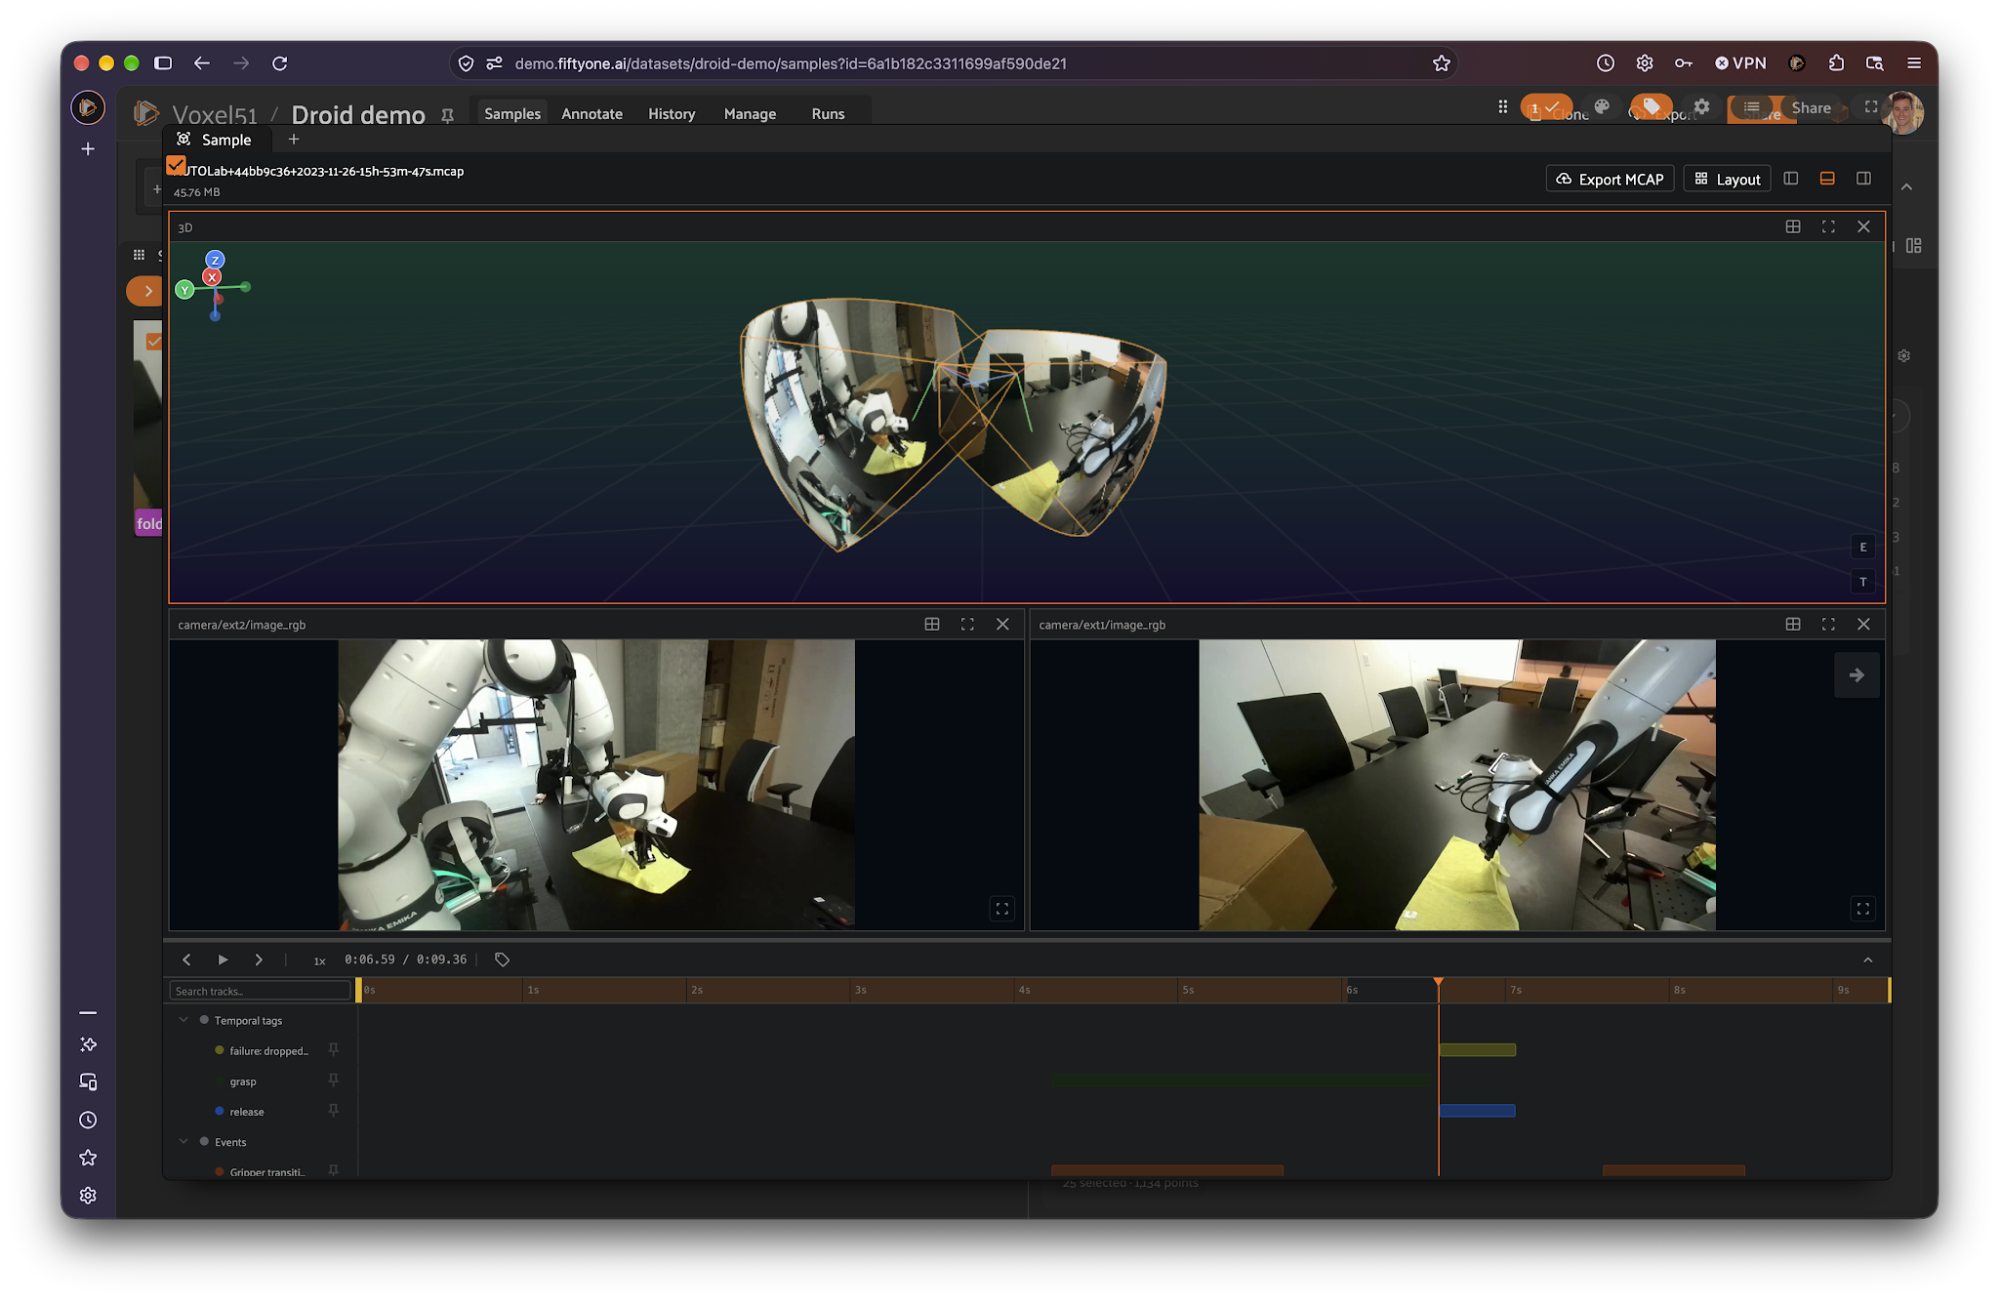Toggle the right sidebar panel layout
The height and width of the screenshot is (1300, 1999).
pos(1863,178)
